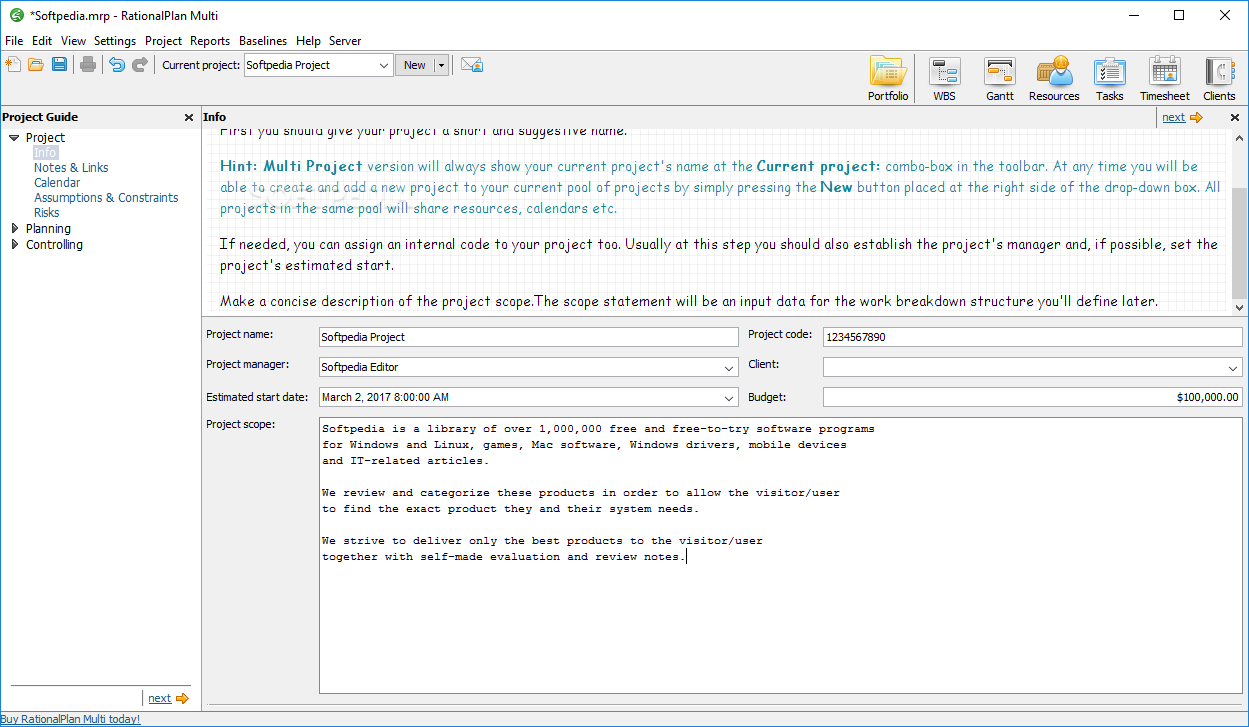Open the Client dropdown
The height and width of the screenshot is (727, 1249).
click(1233, 368)
